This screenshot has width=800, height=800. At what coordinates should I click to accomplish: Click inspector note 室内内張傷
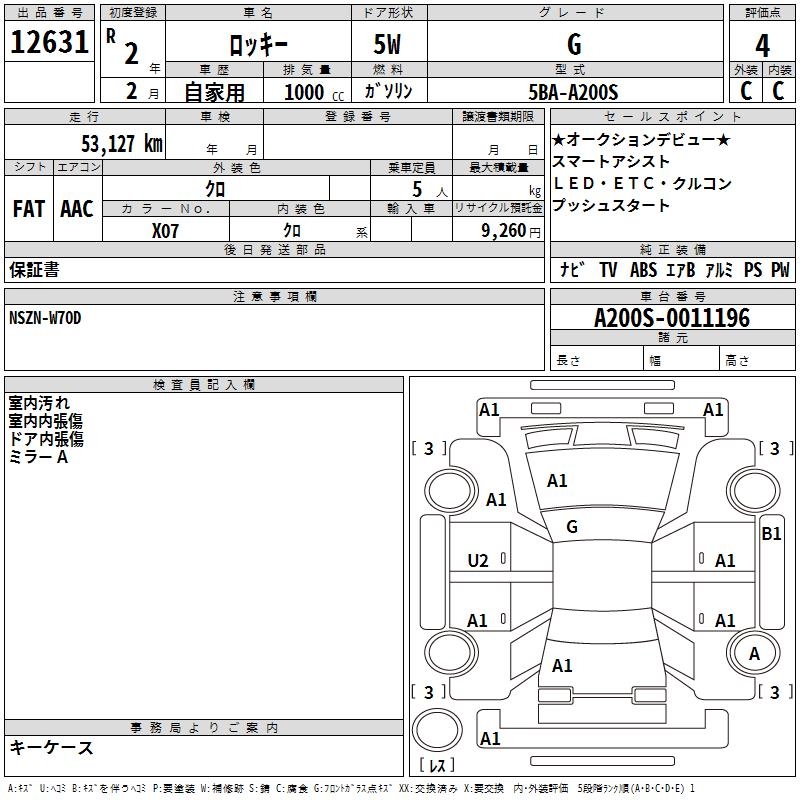(45, 421)
